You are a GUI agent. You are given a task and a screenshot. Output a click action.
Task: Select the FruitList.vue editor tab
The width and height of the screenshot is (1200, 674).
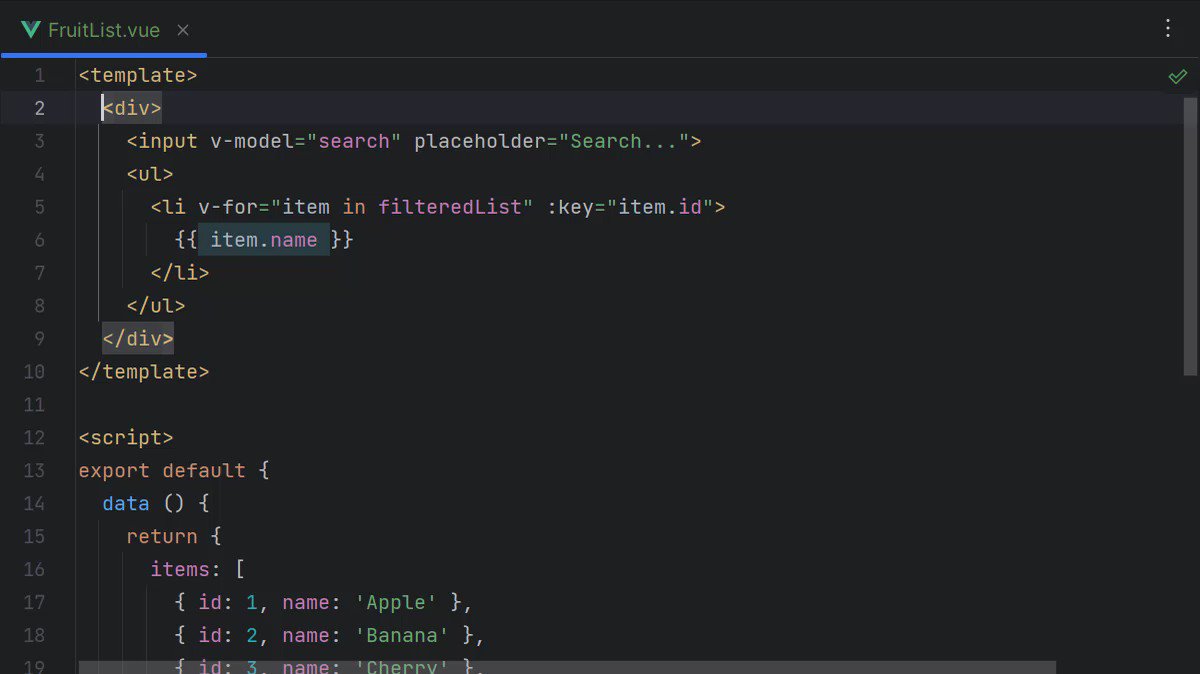point(104,30)
